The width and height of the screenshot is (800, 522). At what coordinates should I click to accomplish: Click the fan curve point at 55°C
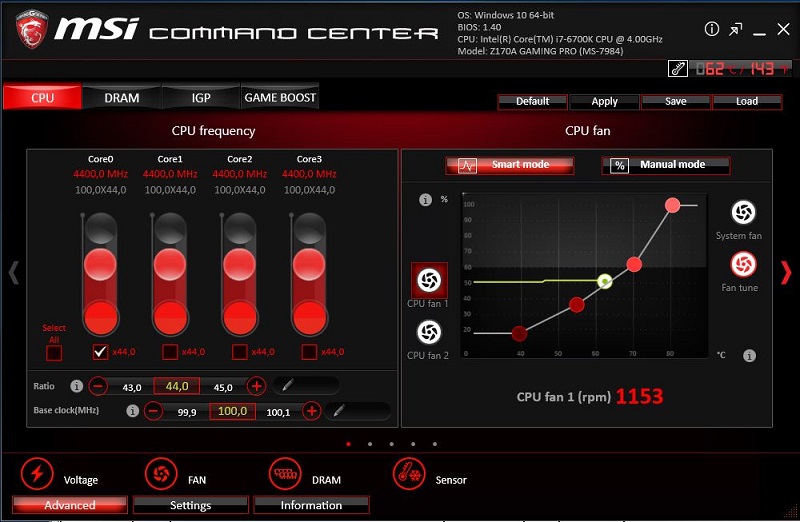click(x=577, y=305)
